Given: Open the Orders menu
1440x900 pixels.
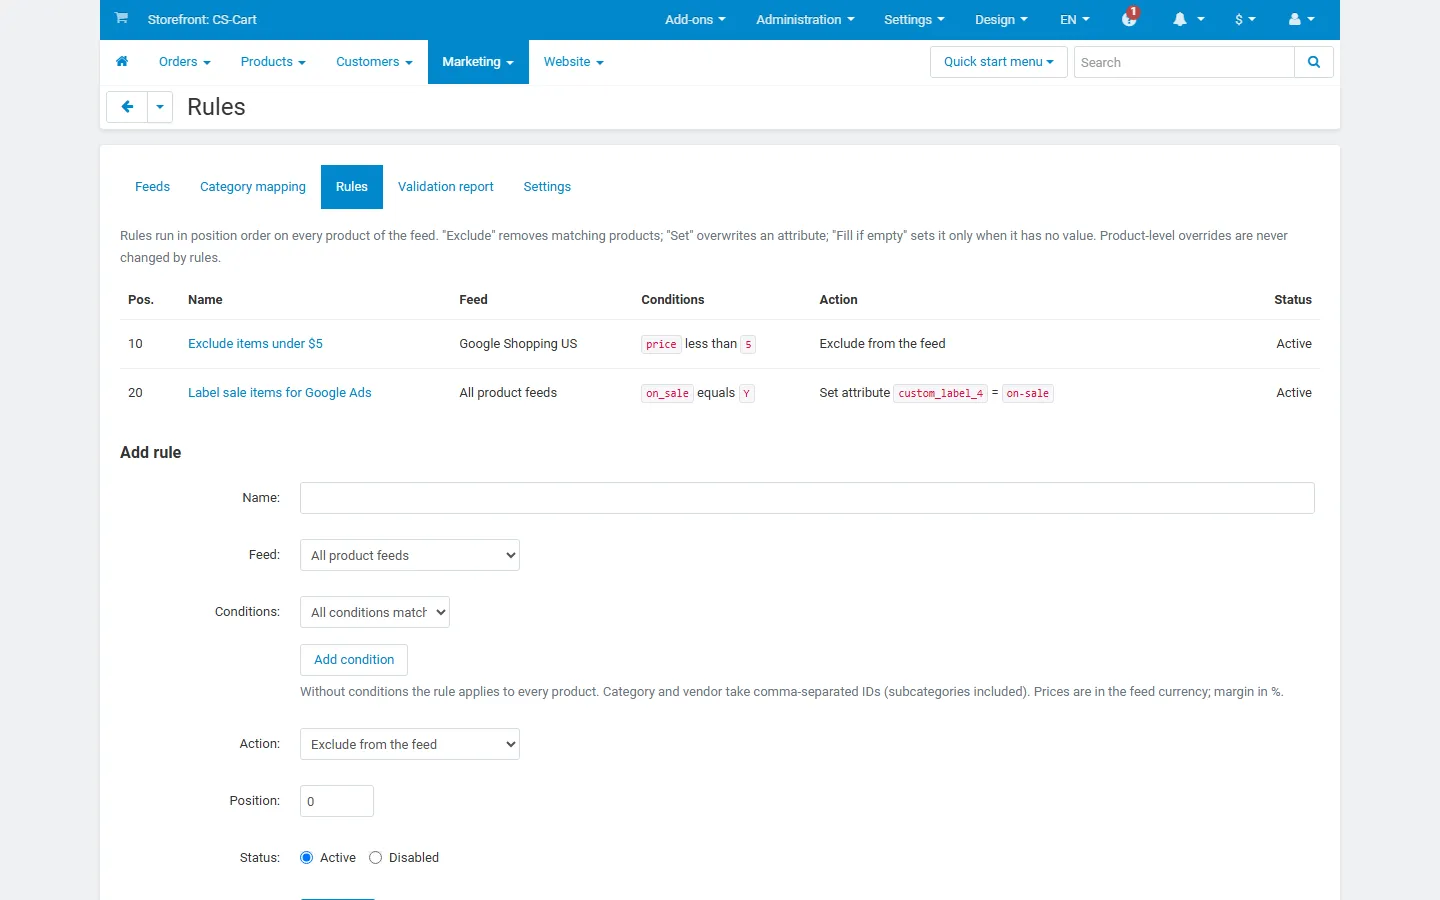Looking at the screenshot, I should click(x=185, y=62).
